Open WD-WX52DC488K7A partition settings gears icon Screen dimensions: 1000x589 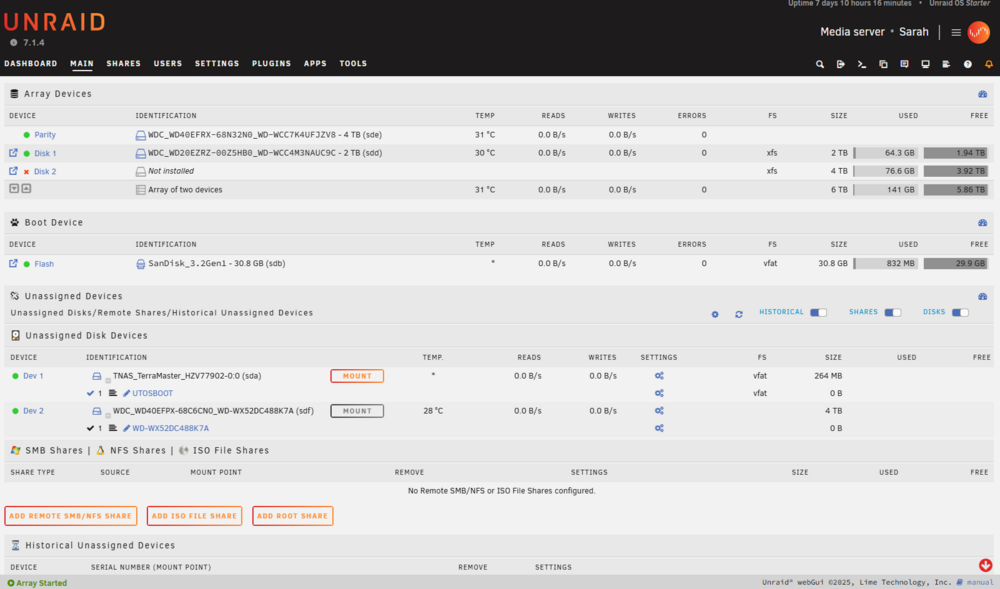[659, 428]
